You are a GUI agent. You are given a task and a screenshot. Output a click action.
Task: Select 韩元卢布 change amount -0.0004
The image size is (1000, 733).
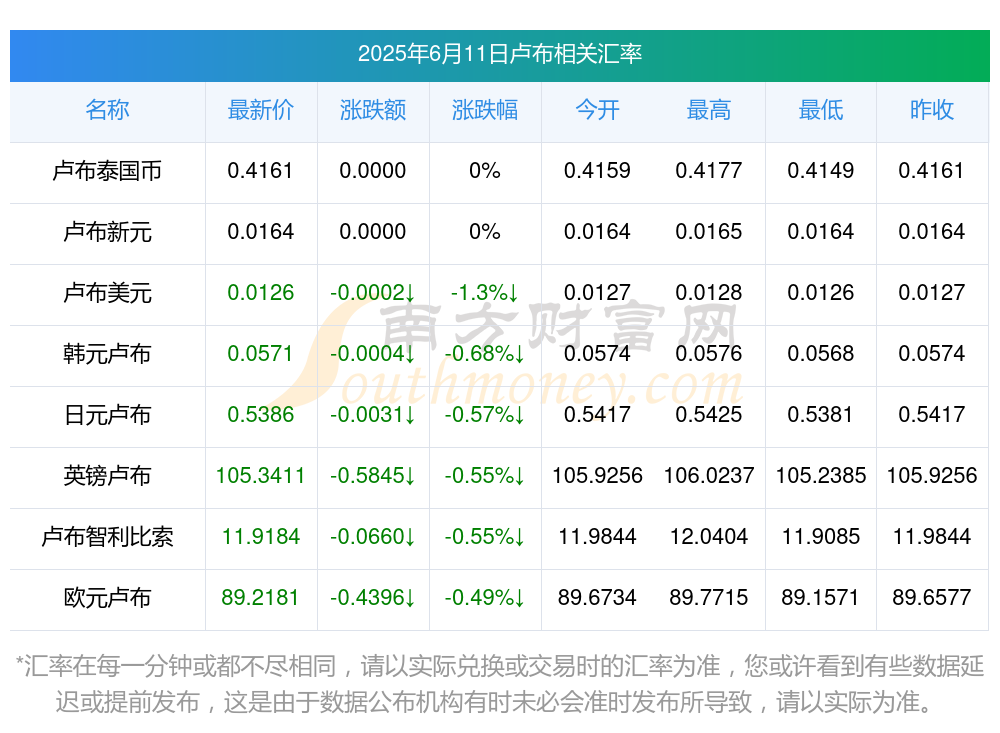(x=372, y=353)
